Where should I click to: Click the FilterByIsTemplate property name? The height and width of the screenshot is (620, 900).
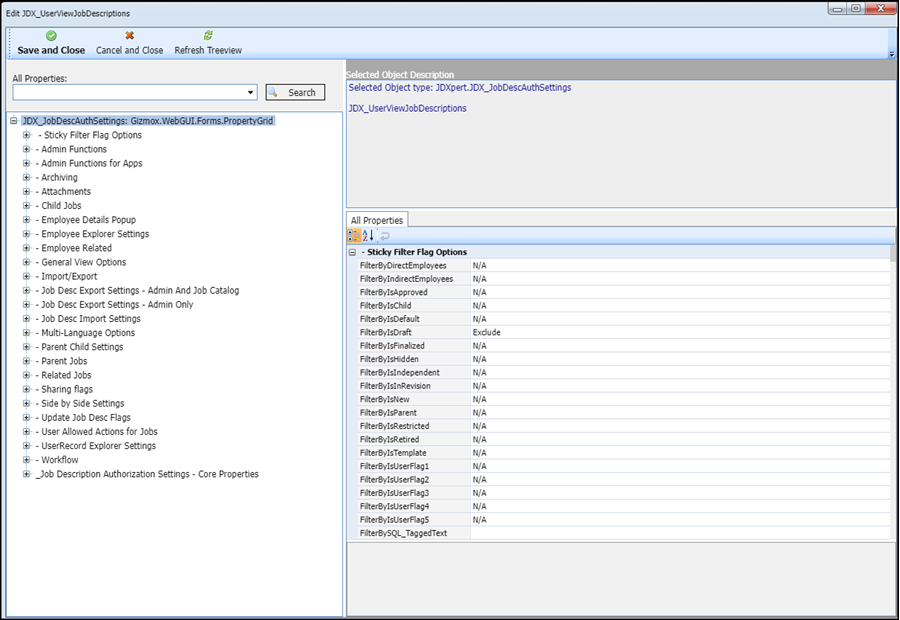(393, 452)
